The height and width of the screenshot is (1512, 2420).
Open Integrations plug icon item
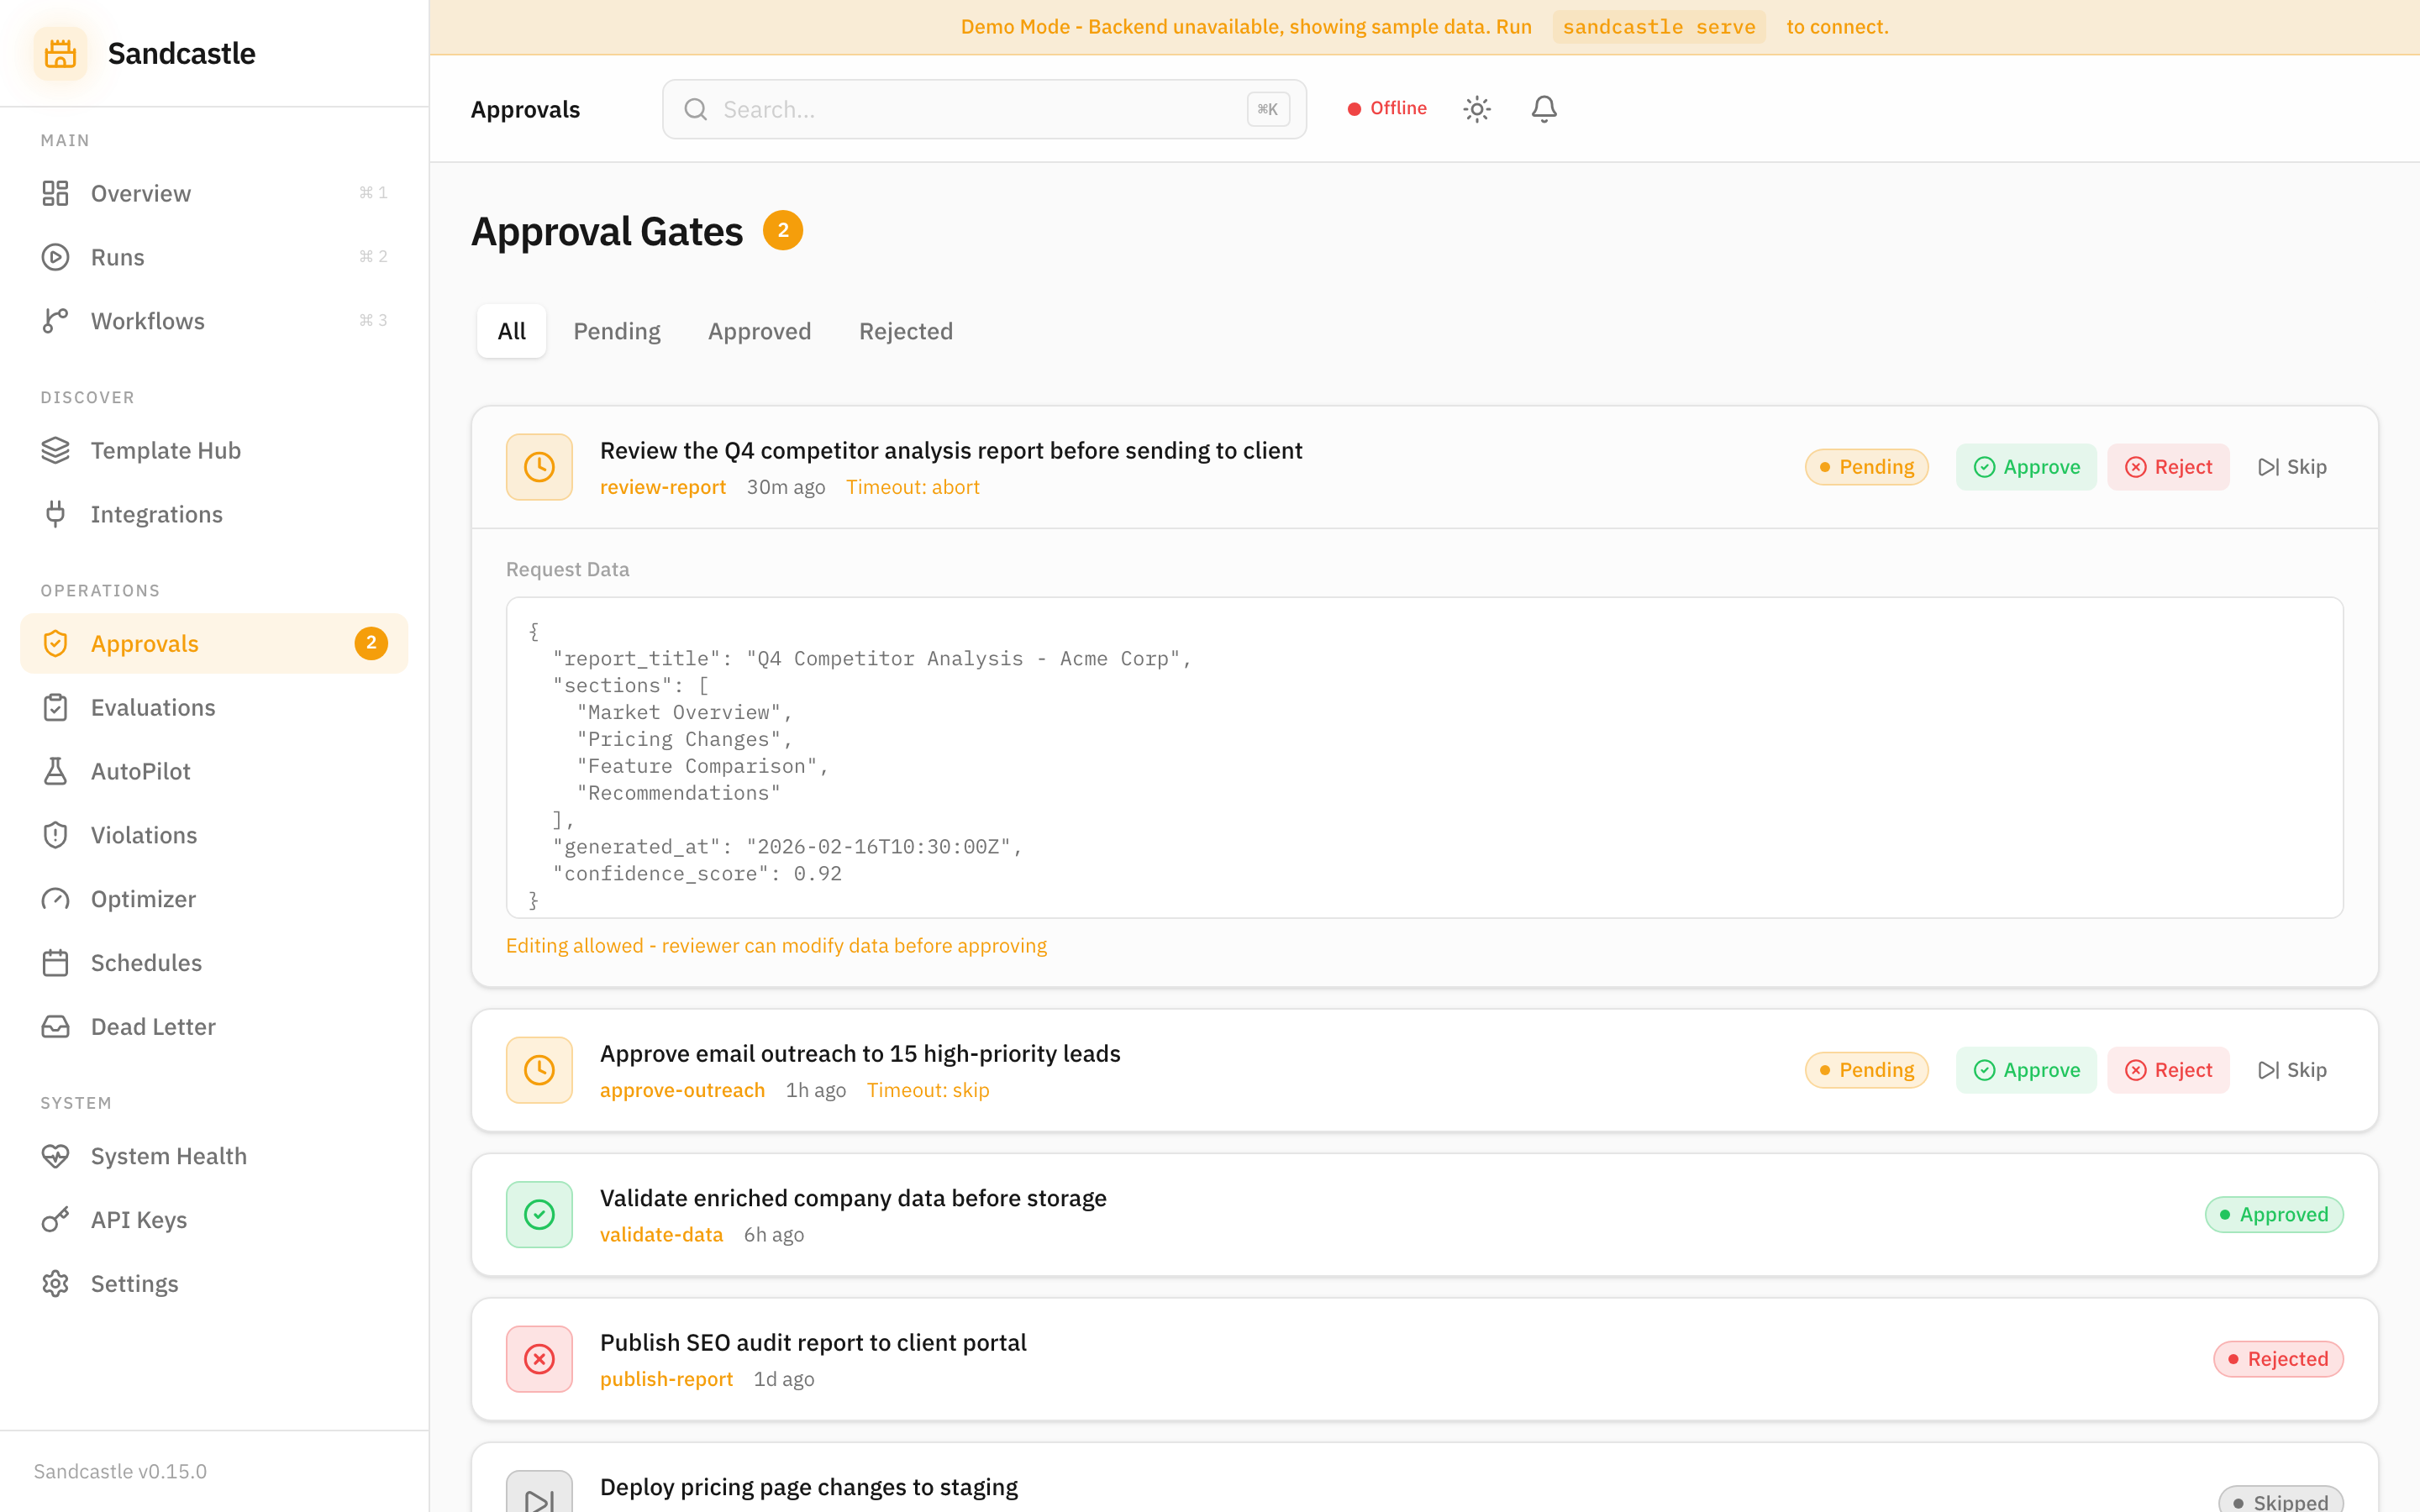click(x=156, y=514)
